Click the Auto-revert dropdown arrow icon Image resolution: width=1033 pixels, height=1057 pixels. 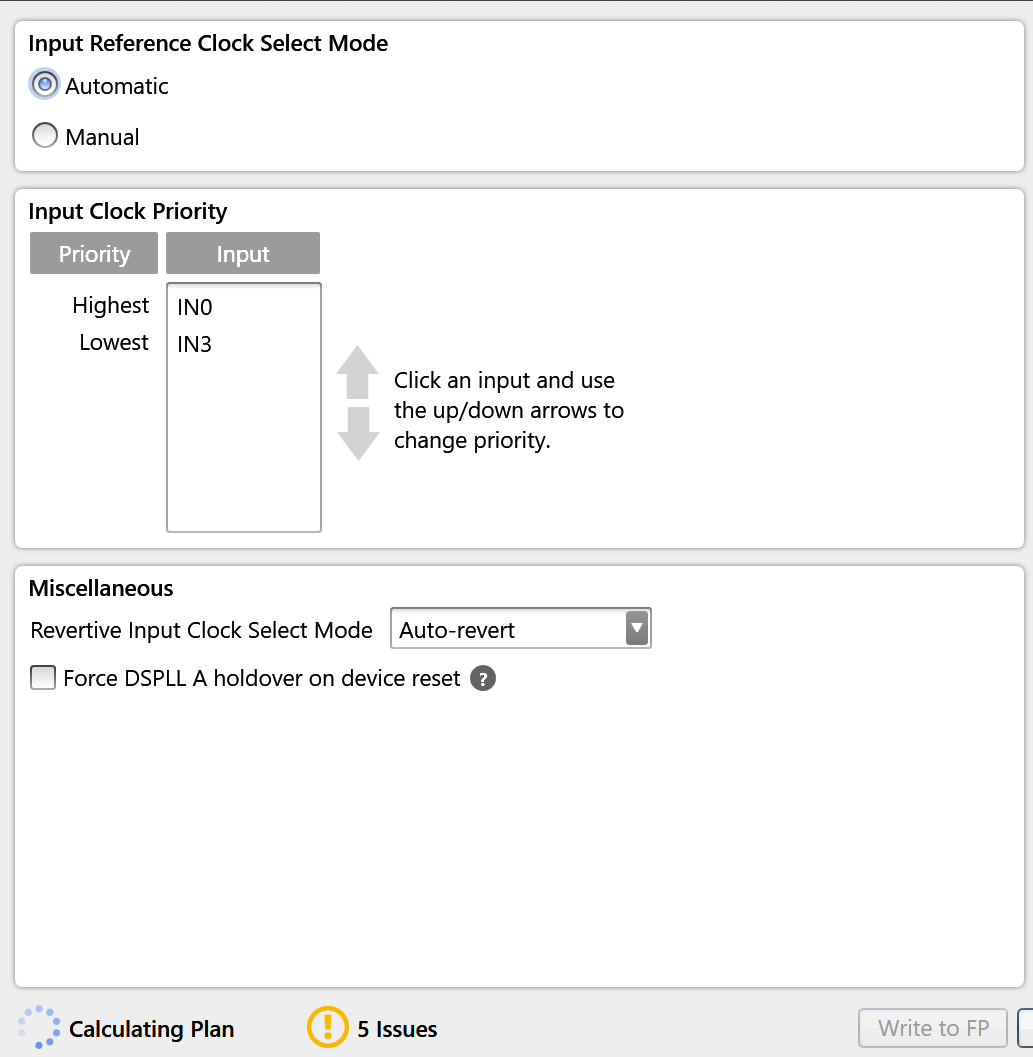pyautogui.click(x=637, y=629)
